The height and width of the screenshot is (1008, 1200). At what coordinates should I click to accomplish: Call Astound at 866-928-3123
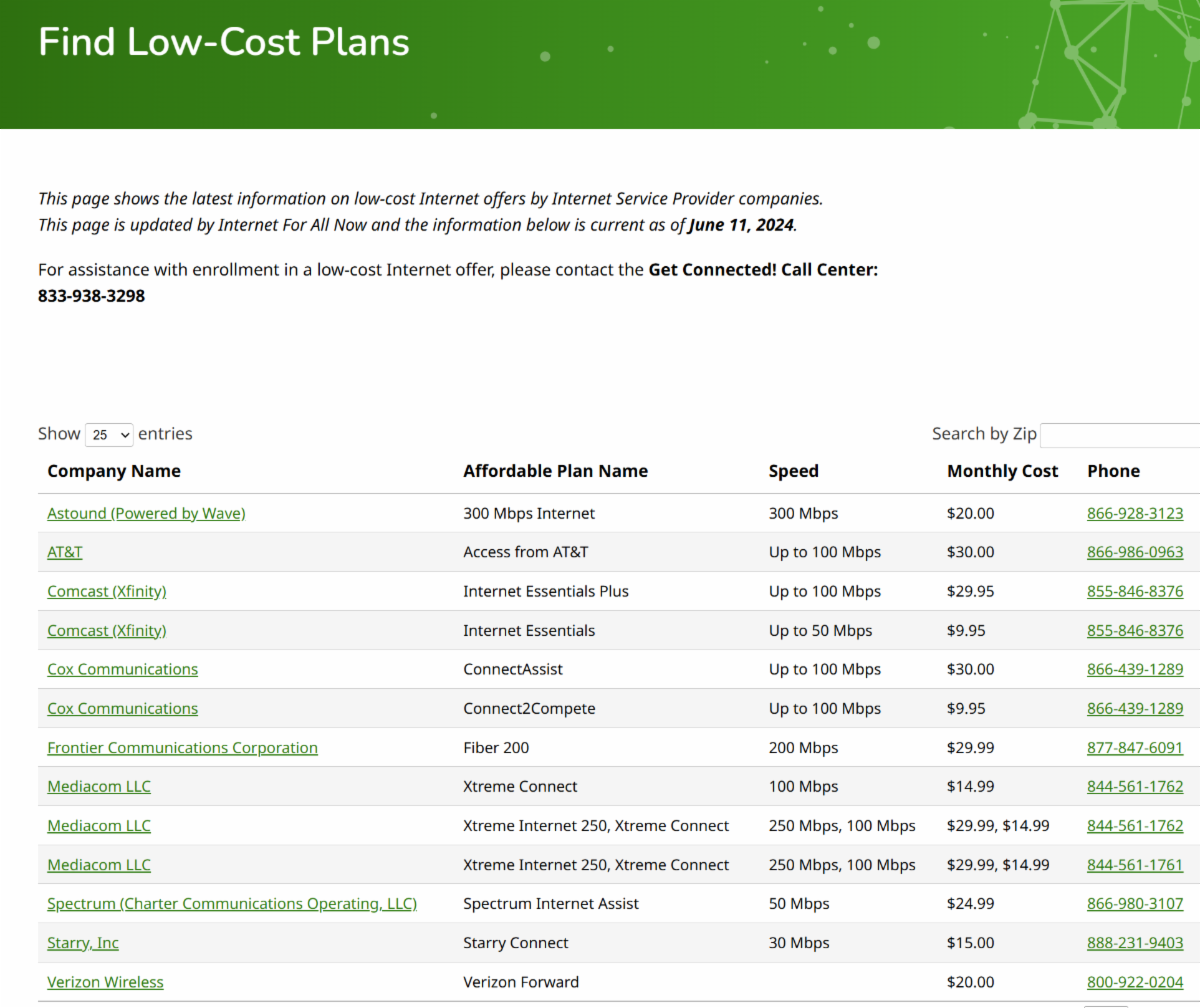1135,513
